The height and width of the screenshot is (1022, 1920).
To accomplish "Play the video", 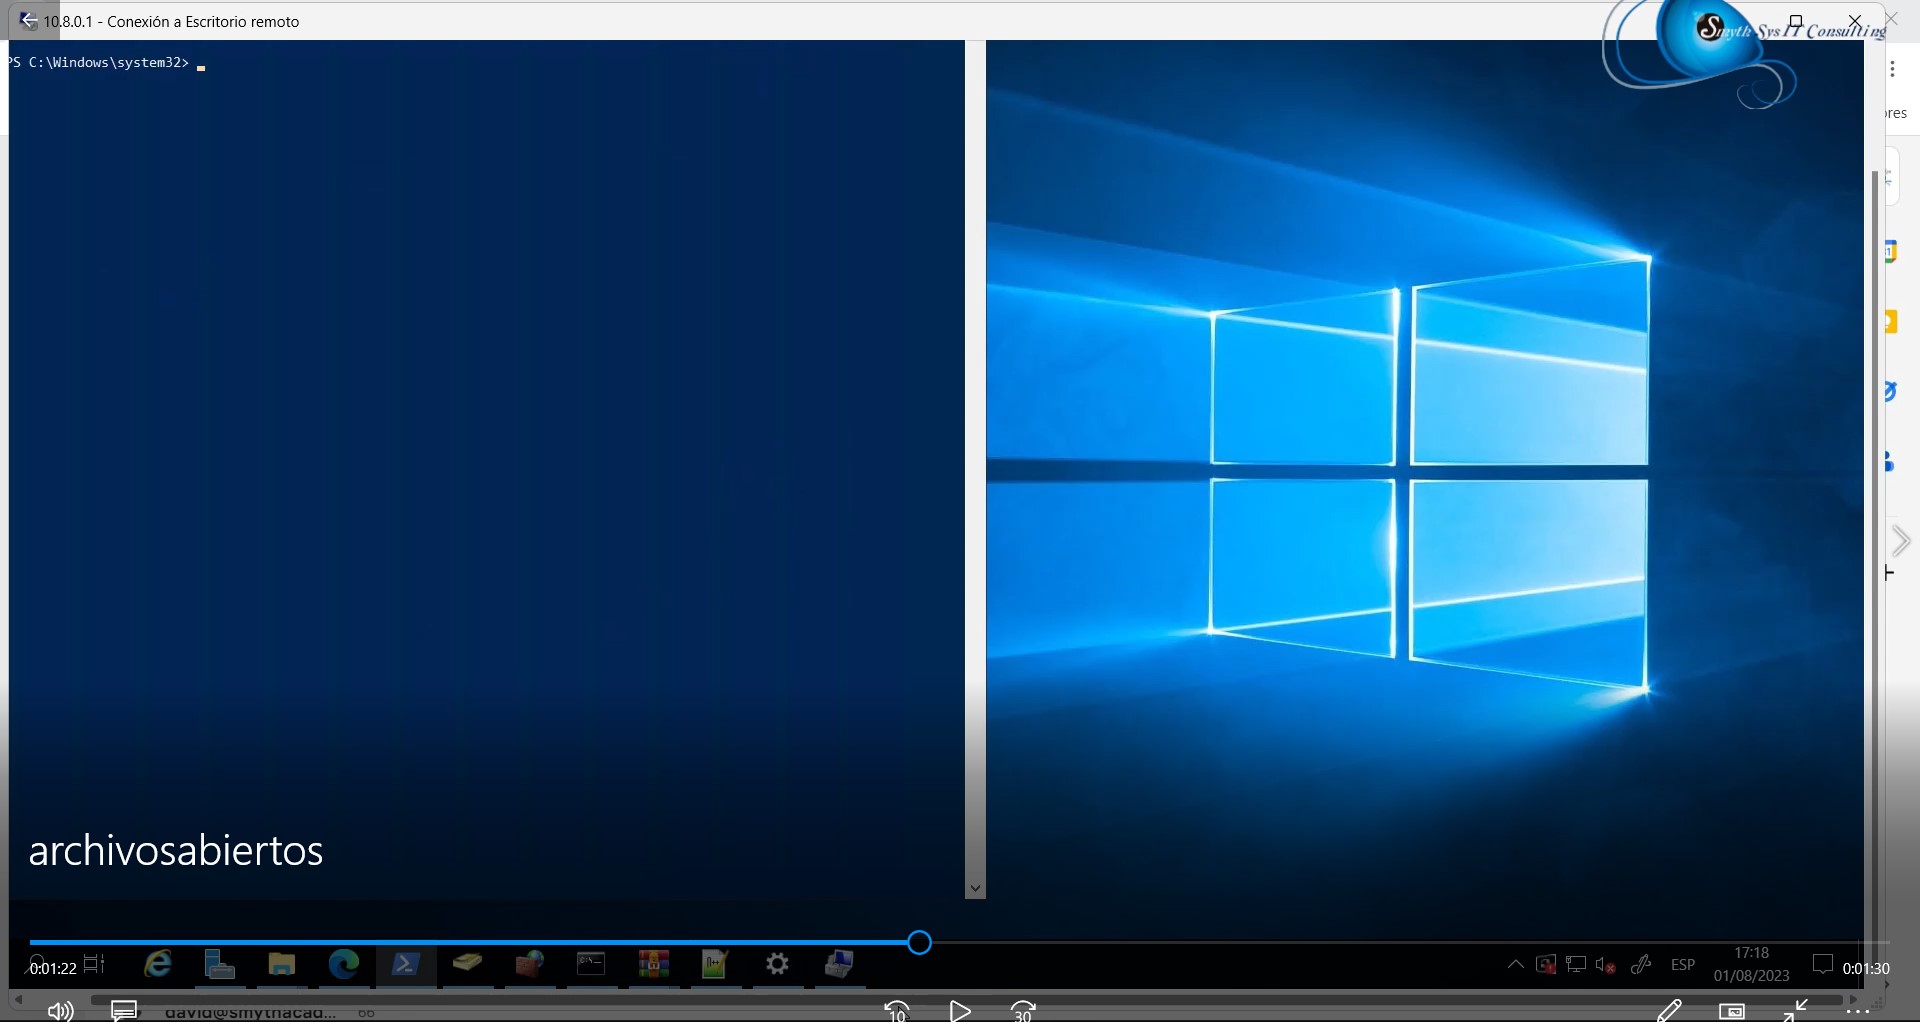I will click(x=960, y=1011).
